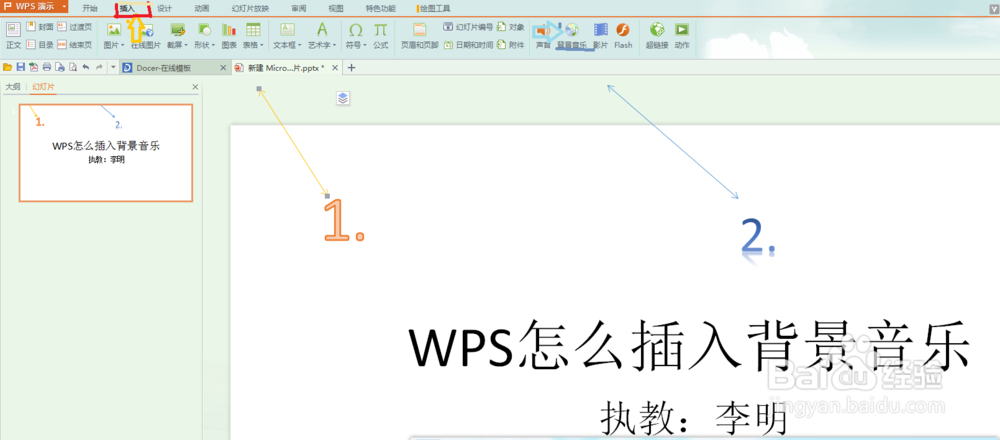Insert 幻灯片编号 slide number
The height and width of the screenshot is (440, 1000).
(468, 27)
